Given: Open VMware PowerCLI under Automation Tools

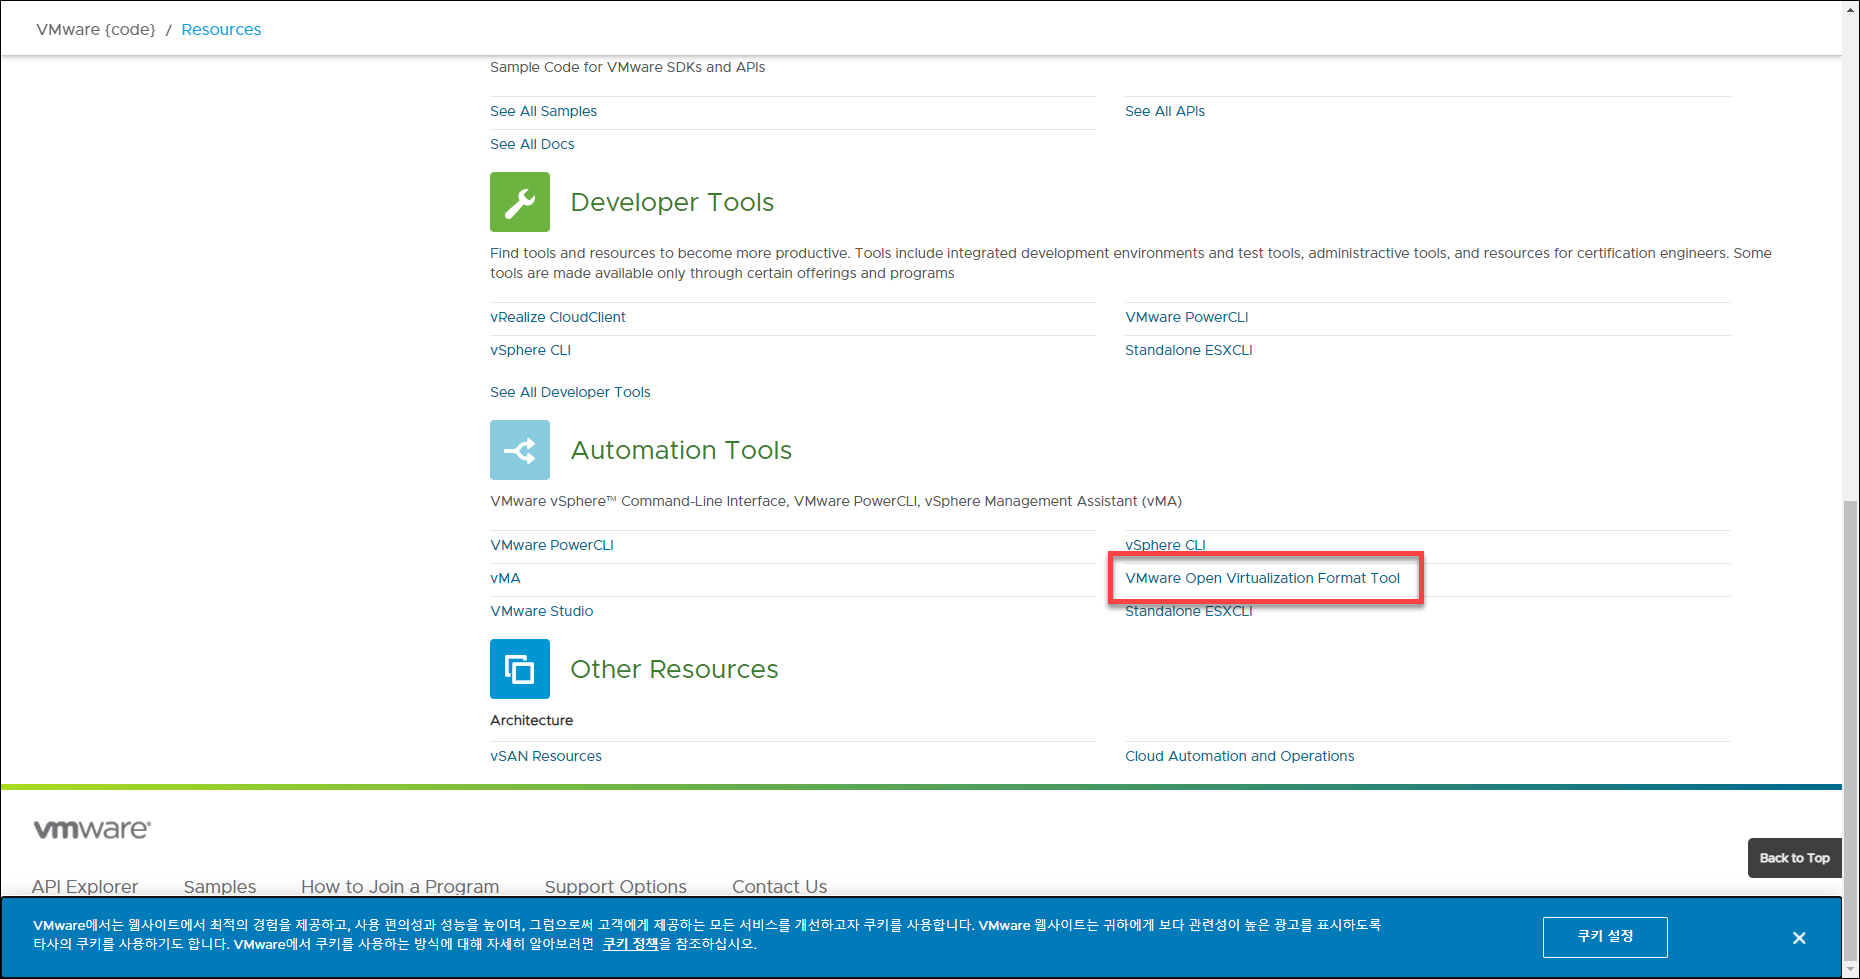Looking at the screenshot, I should tap(552, 545).
